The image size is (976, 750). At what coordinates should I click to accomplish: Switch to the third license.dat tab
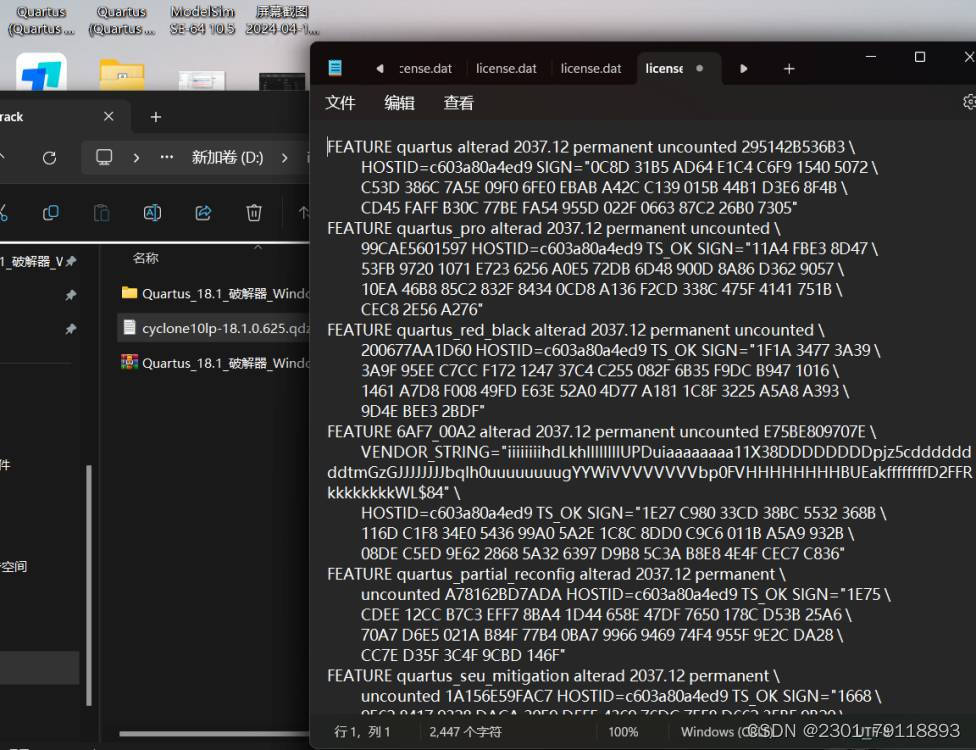pos(591,68)
